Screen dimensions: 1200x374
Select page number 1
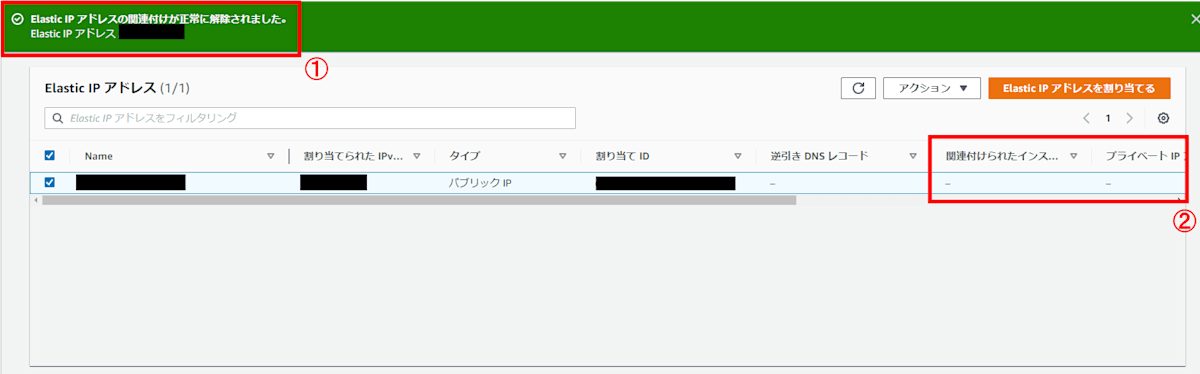pyautogui.click(x=1108, y=118)
